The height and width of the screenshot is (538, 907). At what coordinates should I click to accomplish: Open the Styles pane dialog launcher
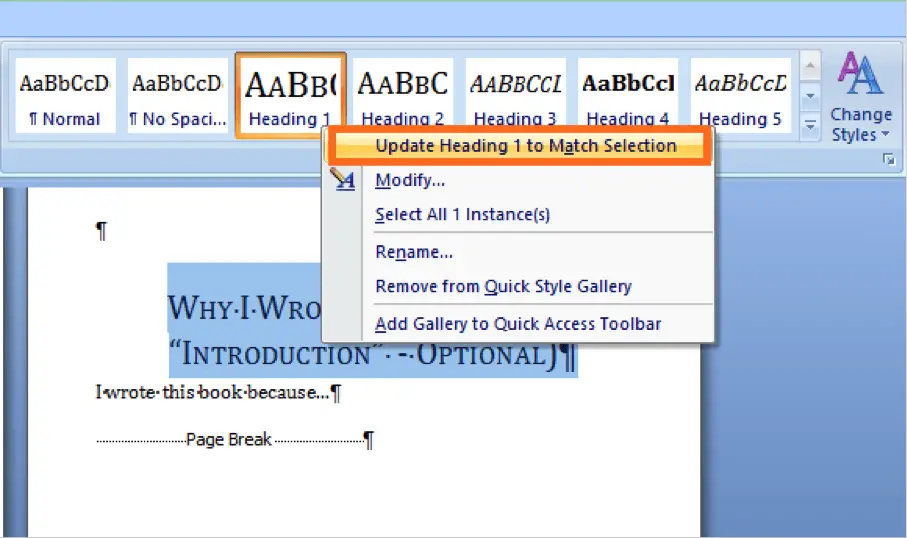889,160
